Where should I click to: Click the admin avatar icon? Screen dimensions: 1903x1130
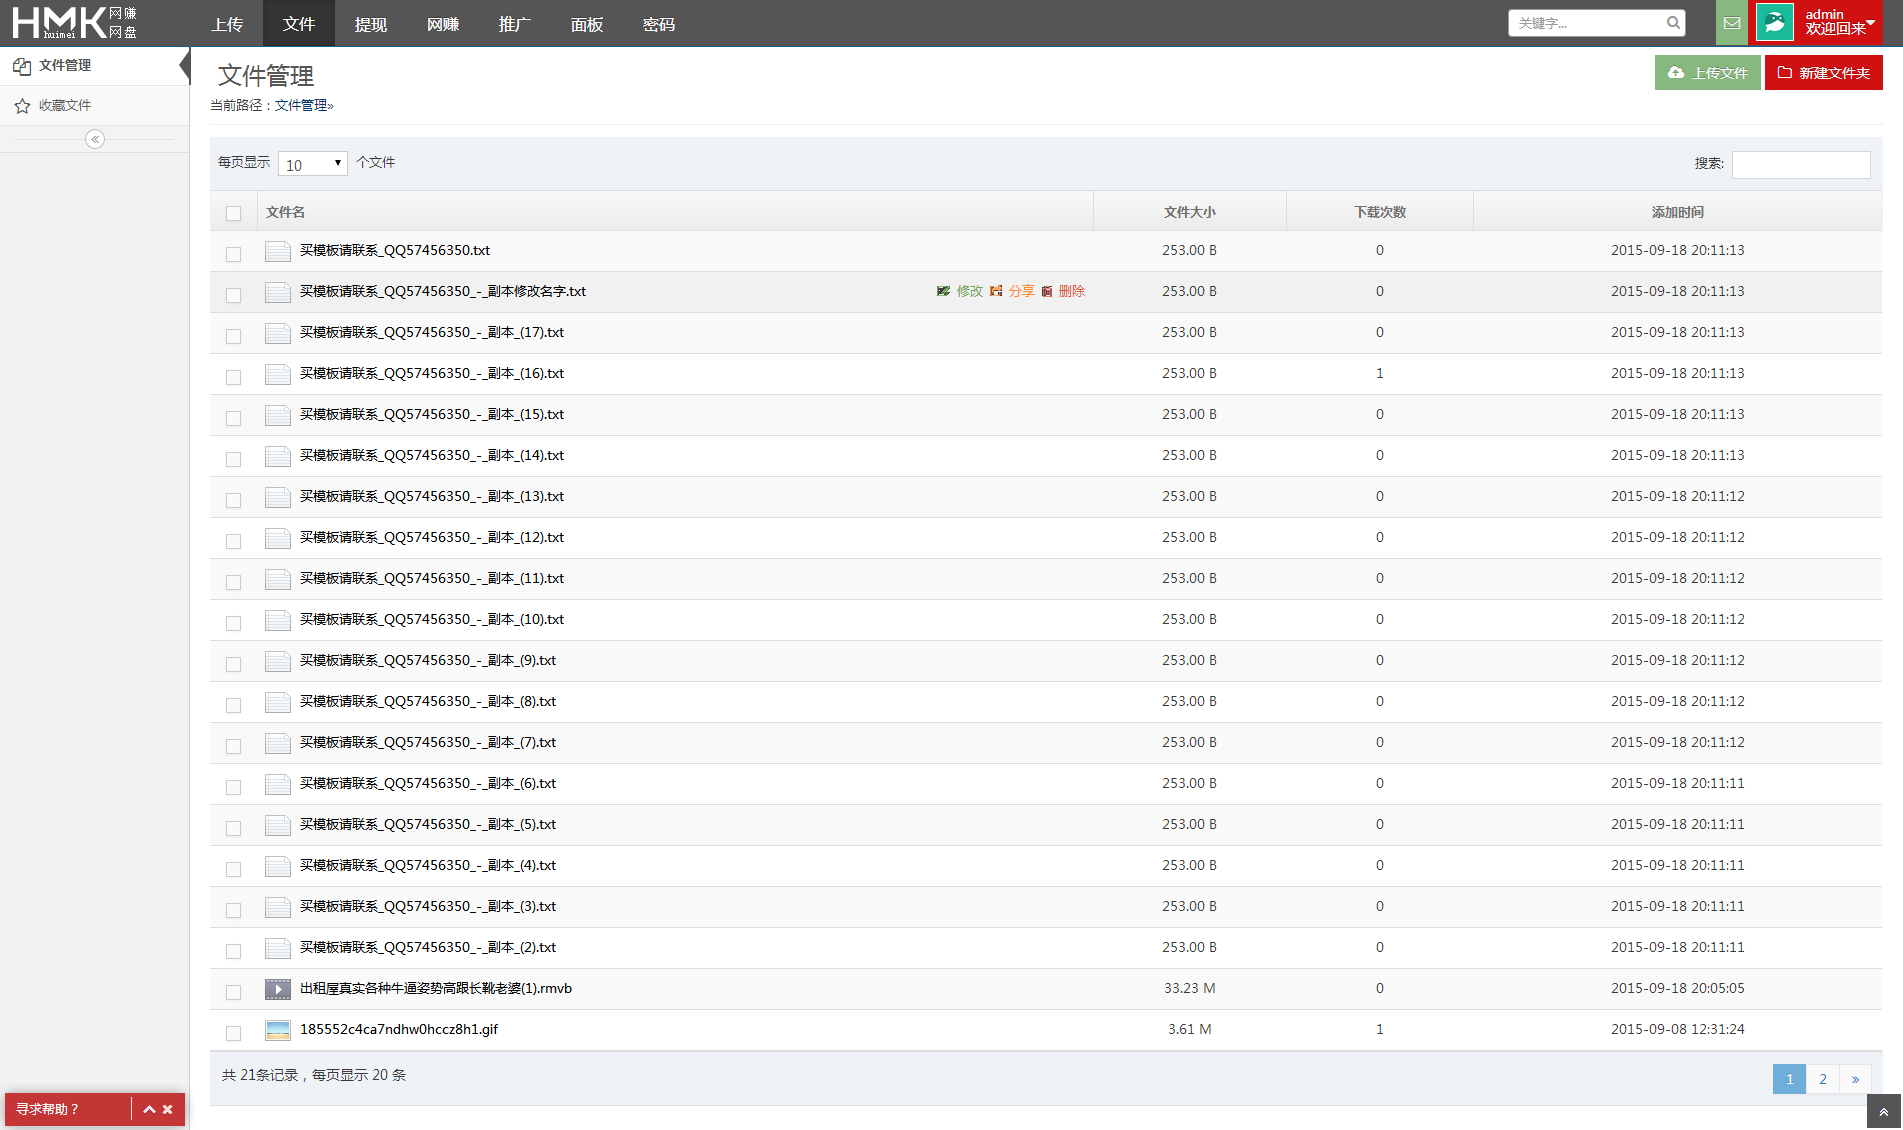click(x=1775, y=23)
